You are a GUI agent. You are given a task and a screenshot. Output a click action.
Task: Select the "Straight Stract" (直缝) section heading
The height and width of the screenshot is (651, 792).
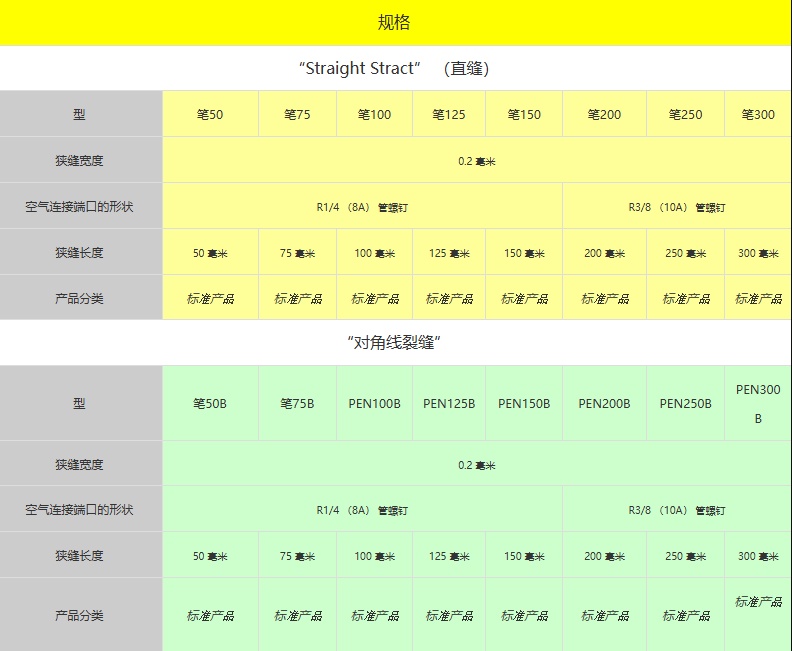click(395, 69)
